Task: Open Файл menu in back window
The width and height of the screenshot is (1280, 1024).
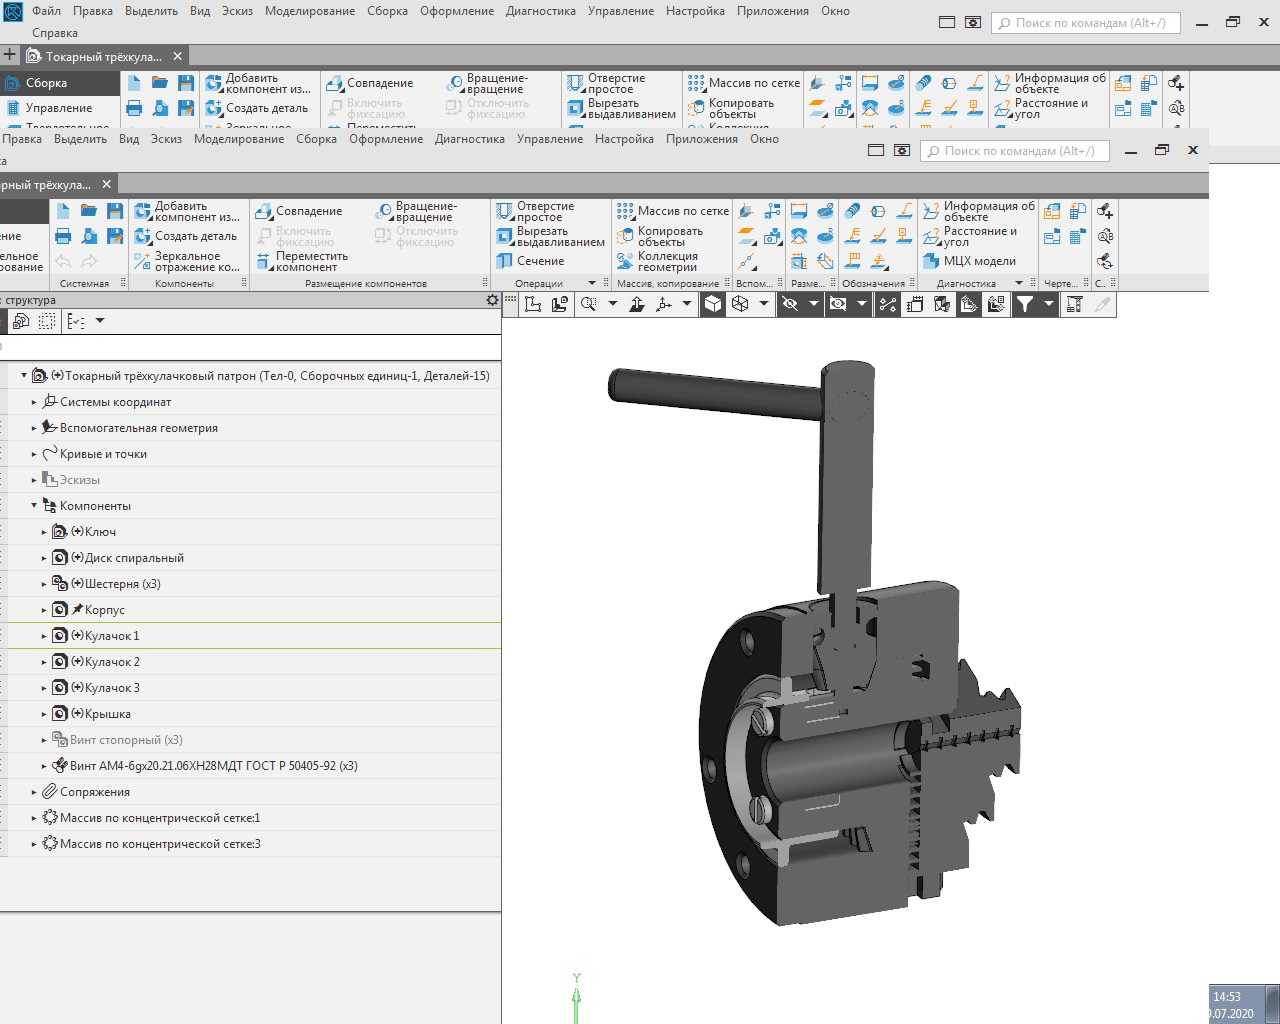Action: point(46,11)
